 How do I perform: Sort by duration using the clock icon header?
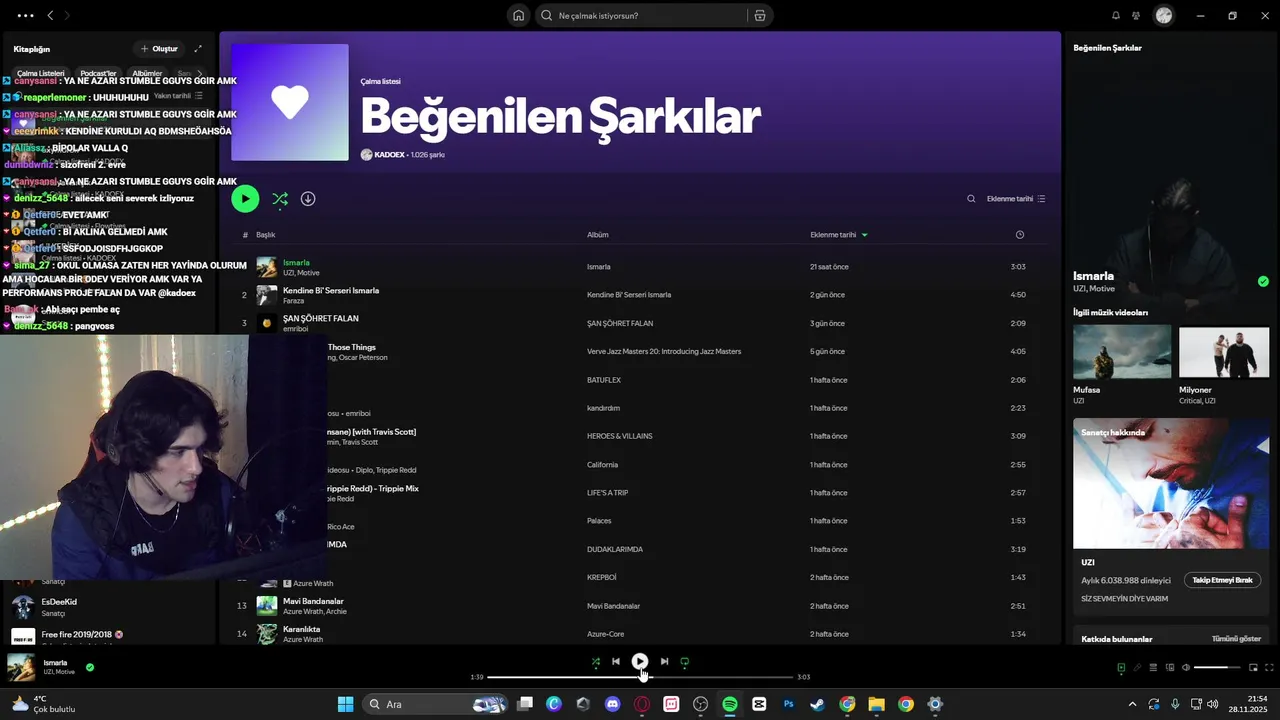[1019, 235]
